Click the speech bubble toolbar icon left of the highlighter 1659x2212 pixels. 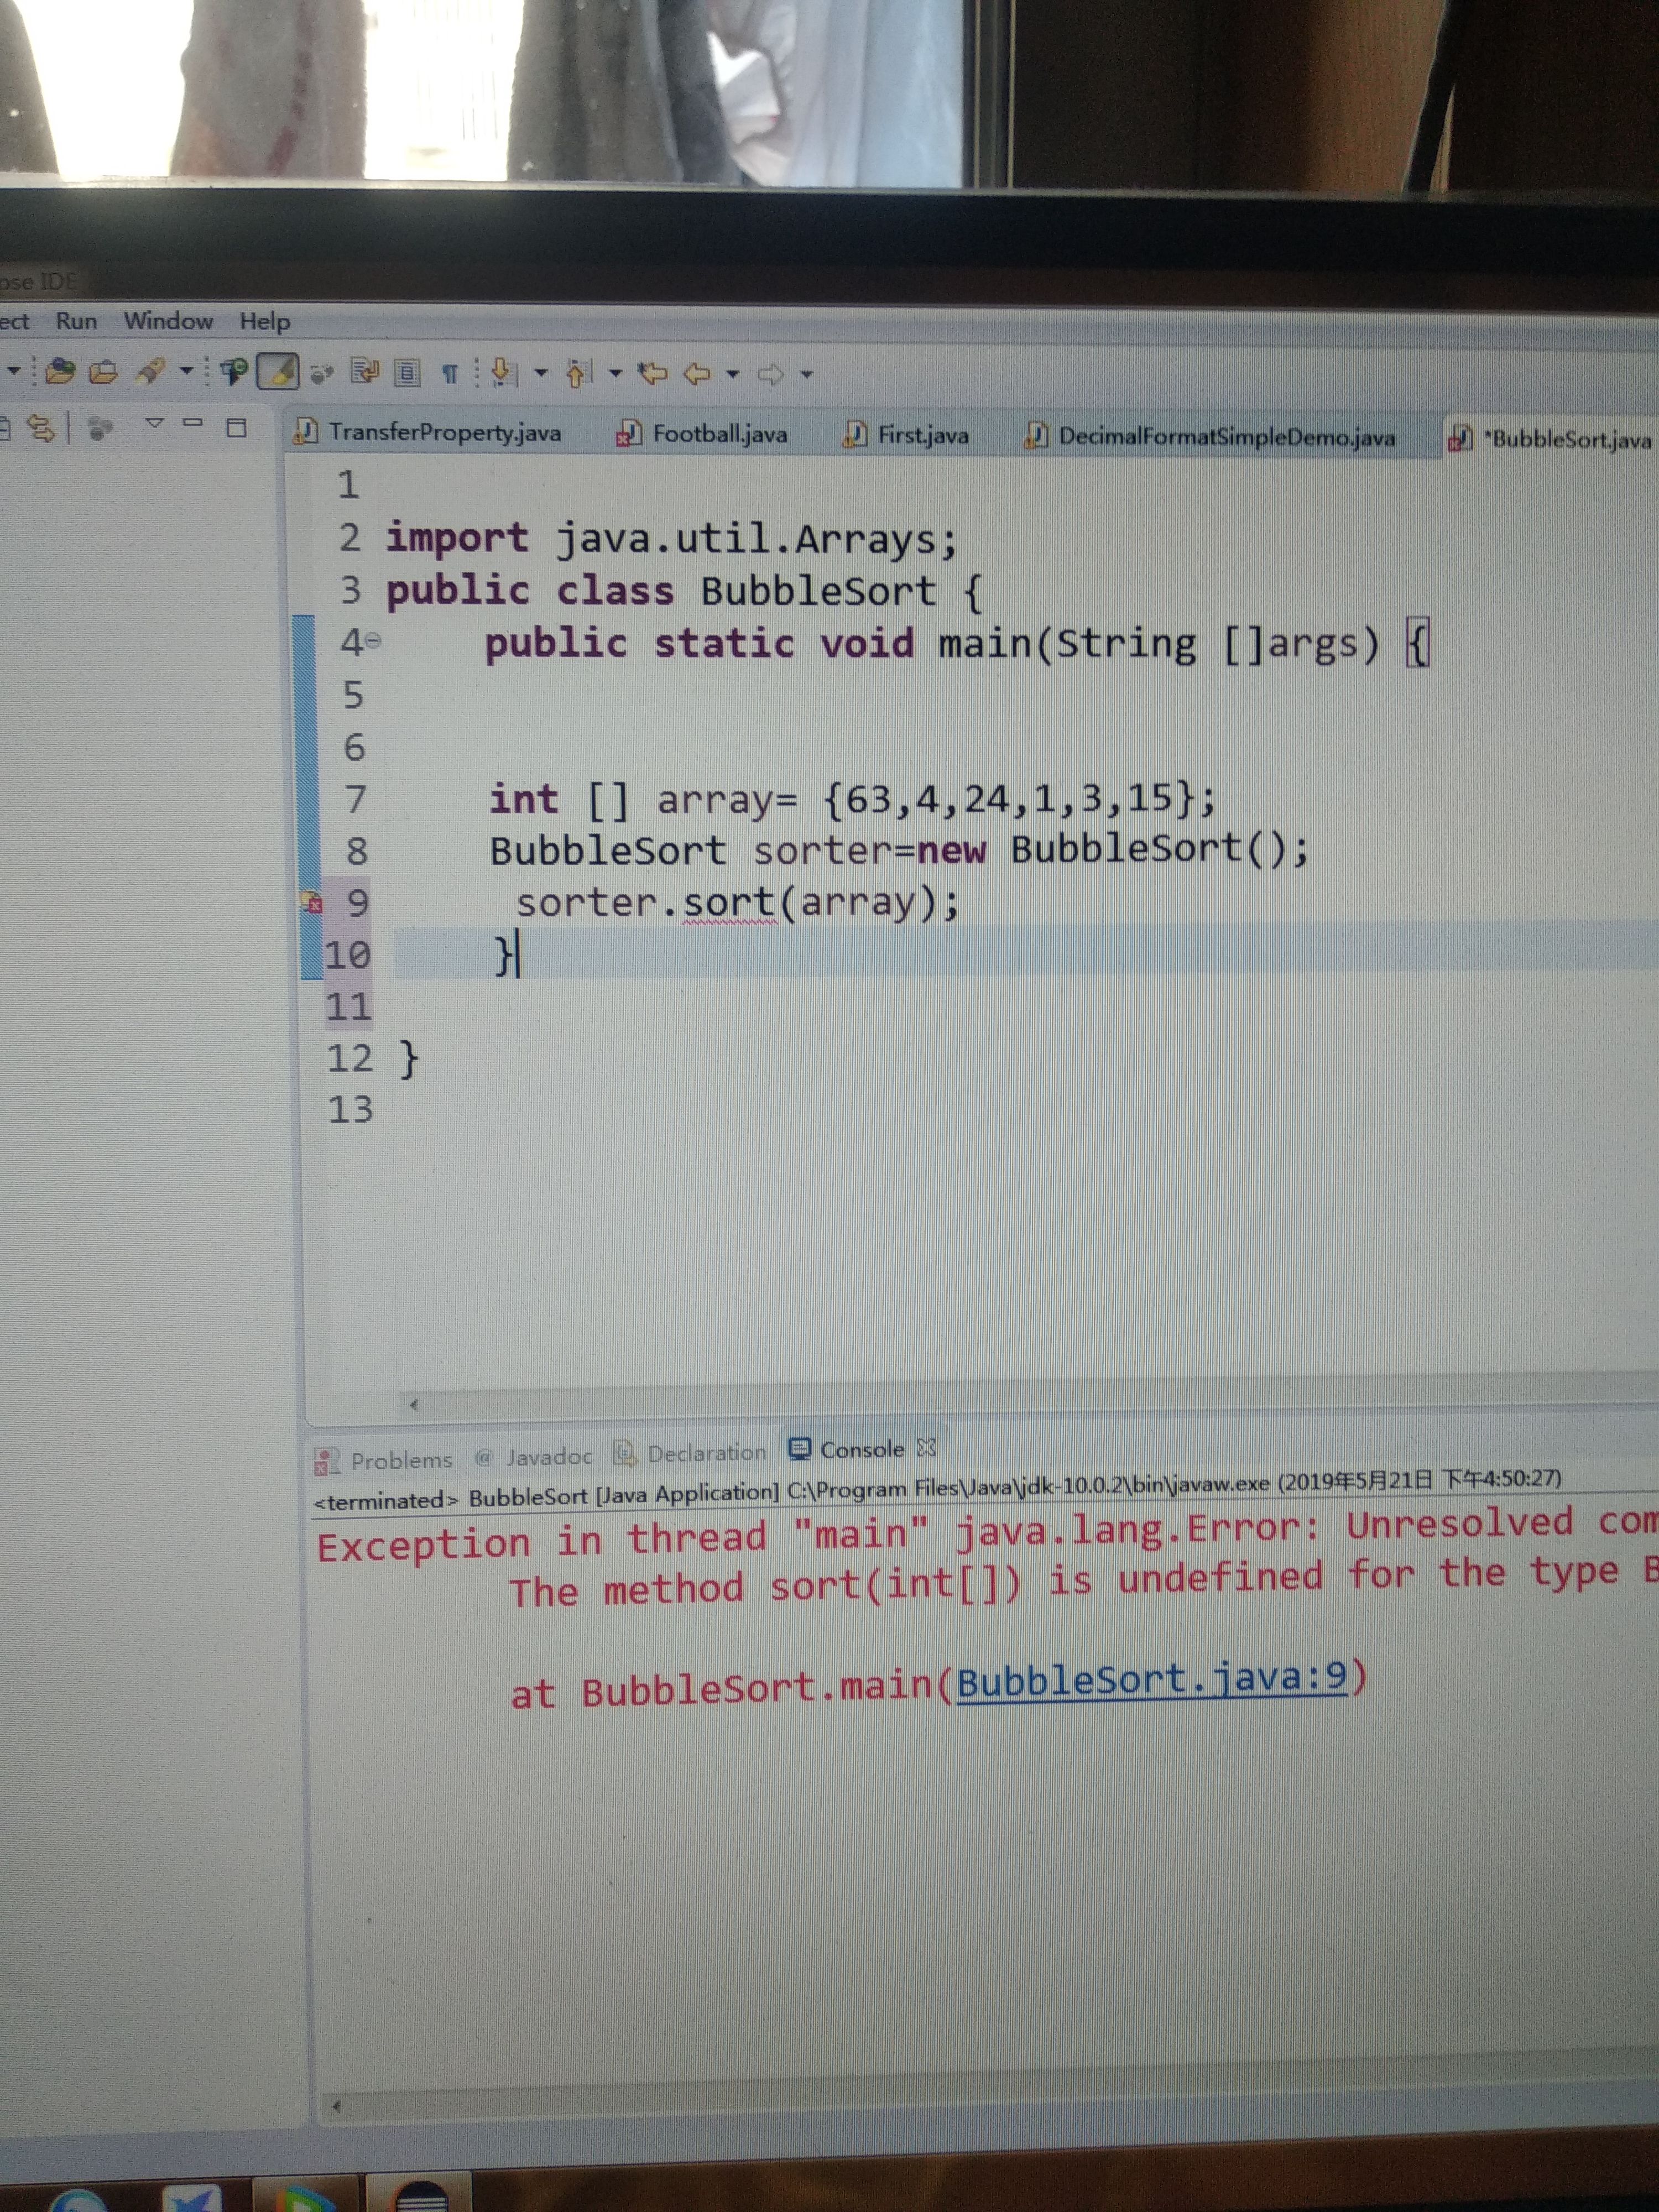click(235, 372)
